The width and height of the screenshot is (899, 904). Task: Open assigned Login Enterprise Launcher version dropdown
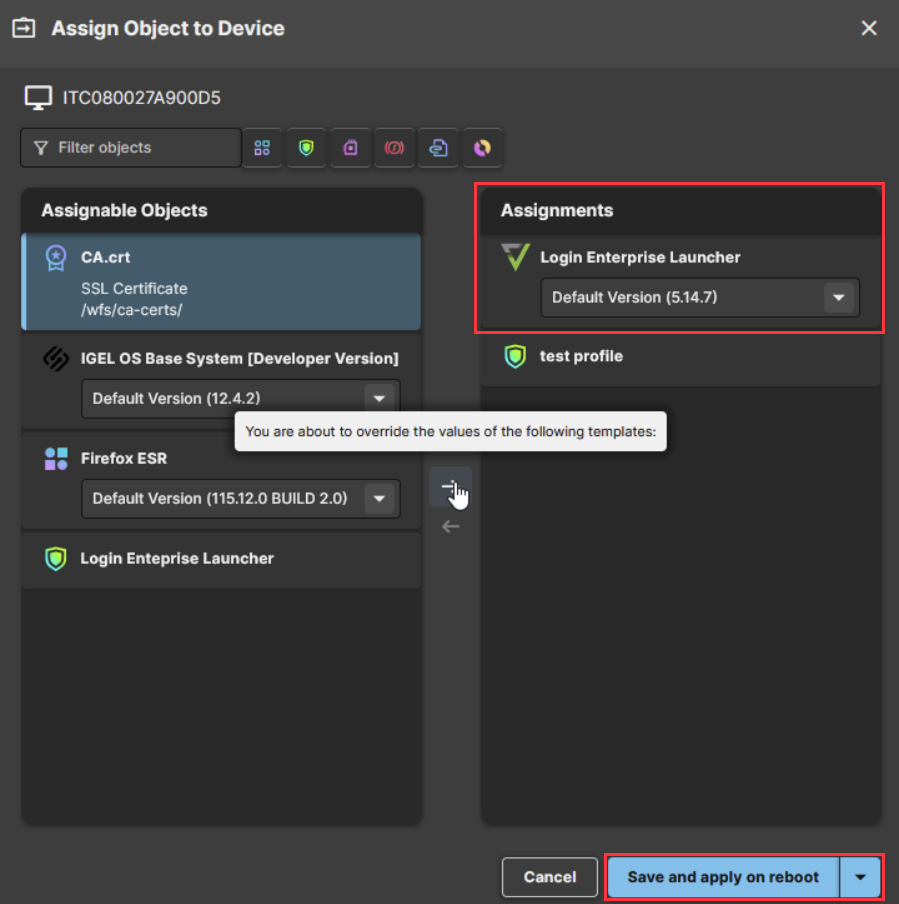pos(838,297)
